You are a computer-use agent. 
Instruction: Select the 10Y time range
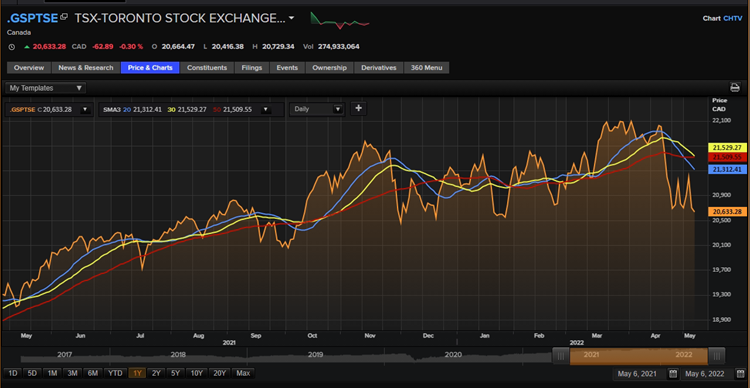(197, 373)
